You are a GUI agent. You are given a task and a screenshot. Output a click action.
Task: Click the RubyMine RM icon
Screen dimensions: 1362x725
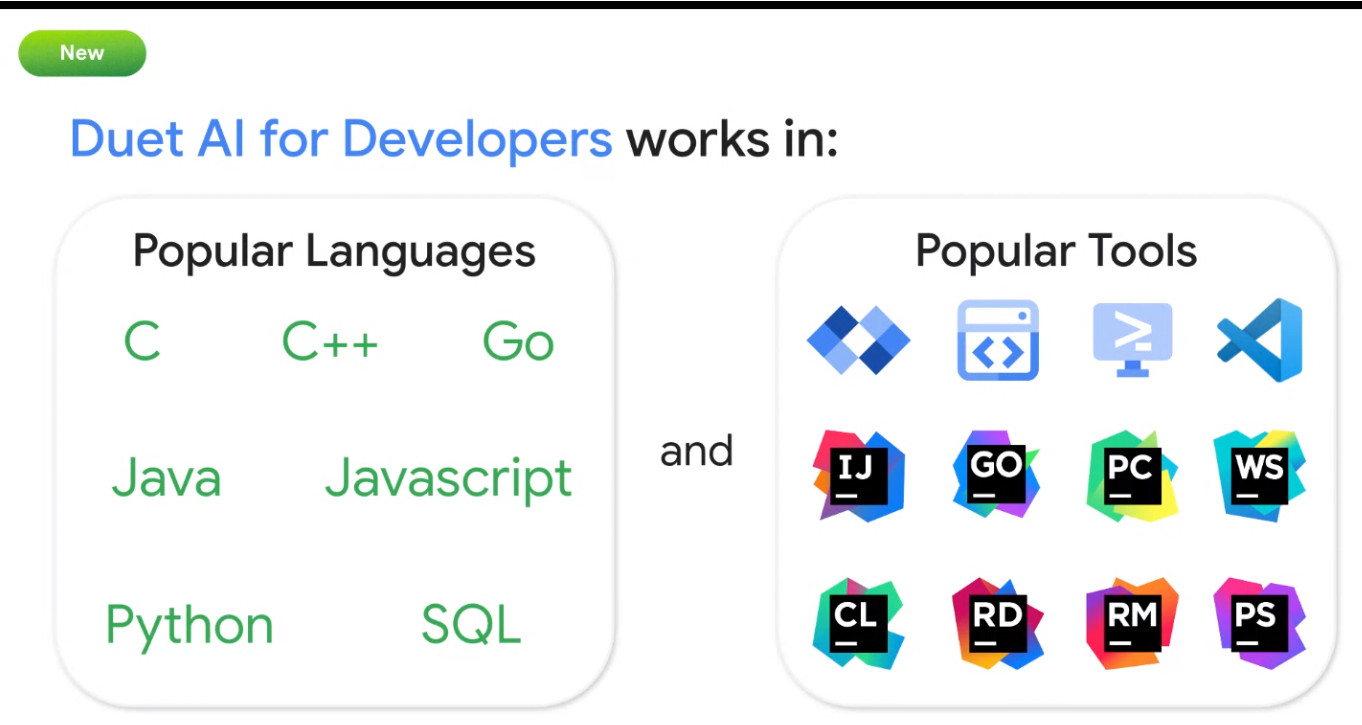click(1132, 623)
